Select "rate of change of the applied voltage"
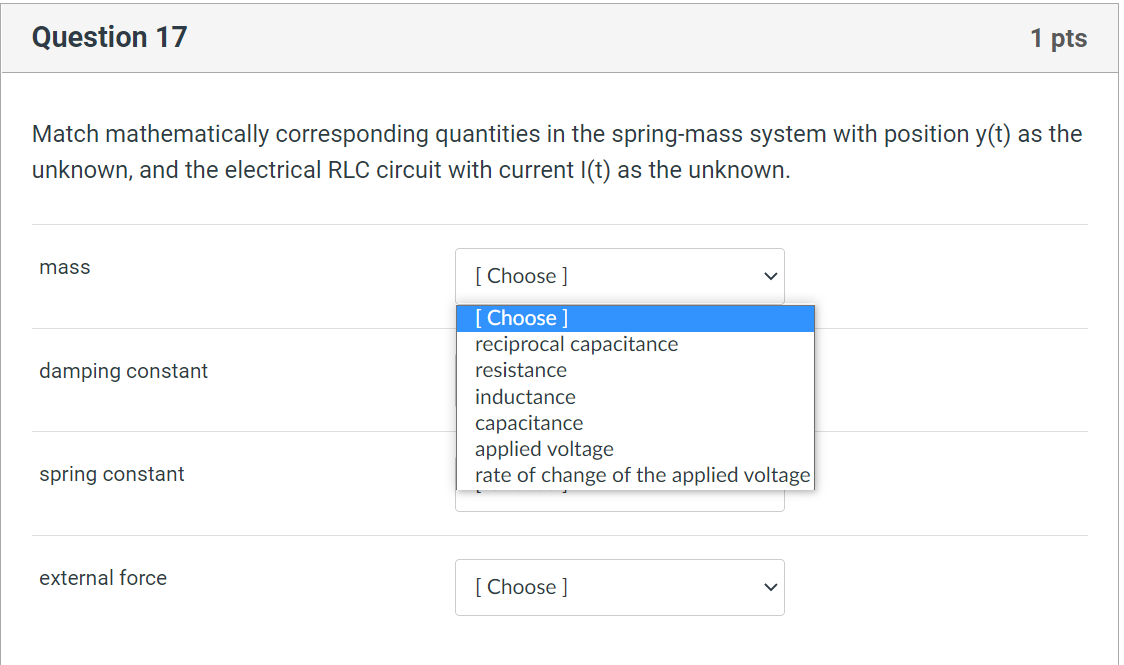This screenshot has height=665, width=1124. tap(642, 474)
